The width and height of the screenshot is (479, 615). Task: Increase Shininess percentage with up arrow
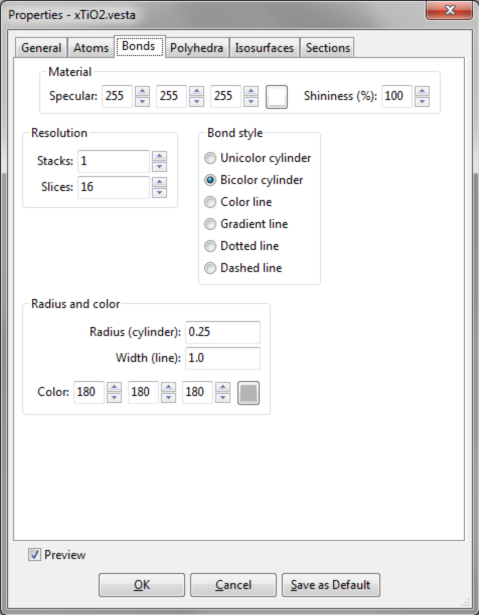[x=422, y=91]
